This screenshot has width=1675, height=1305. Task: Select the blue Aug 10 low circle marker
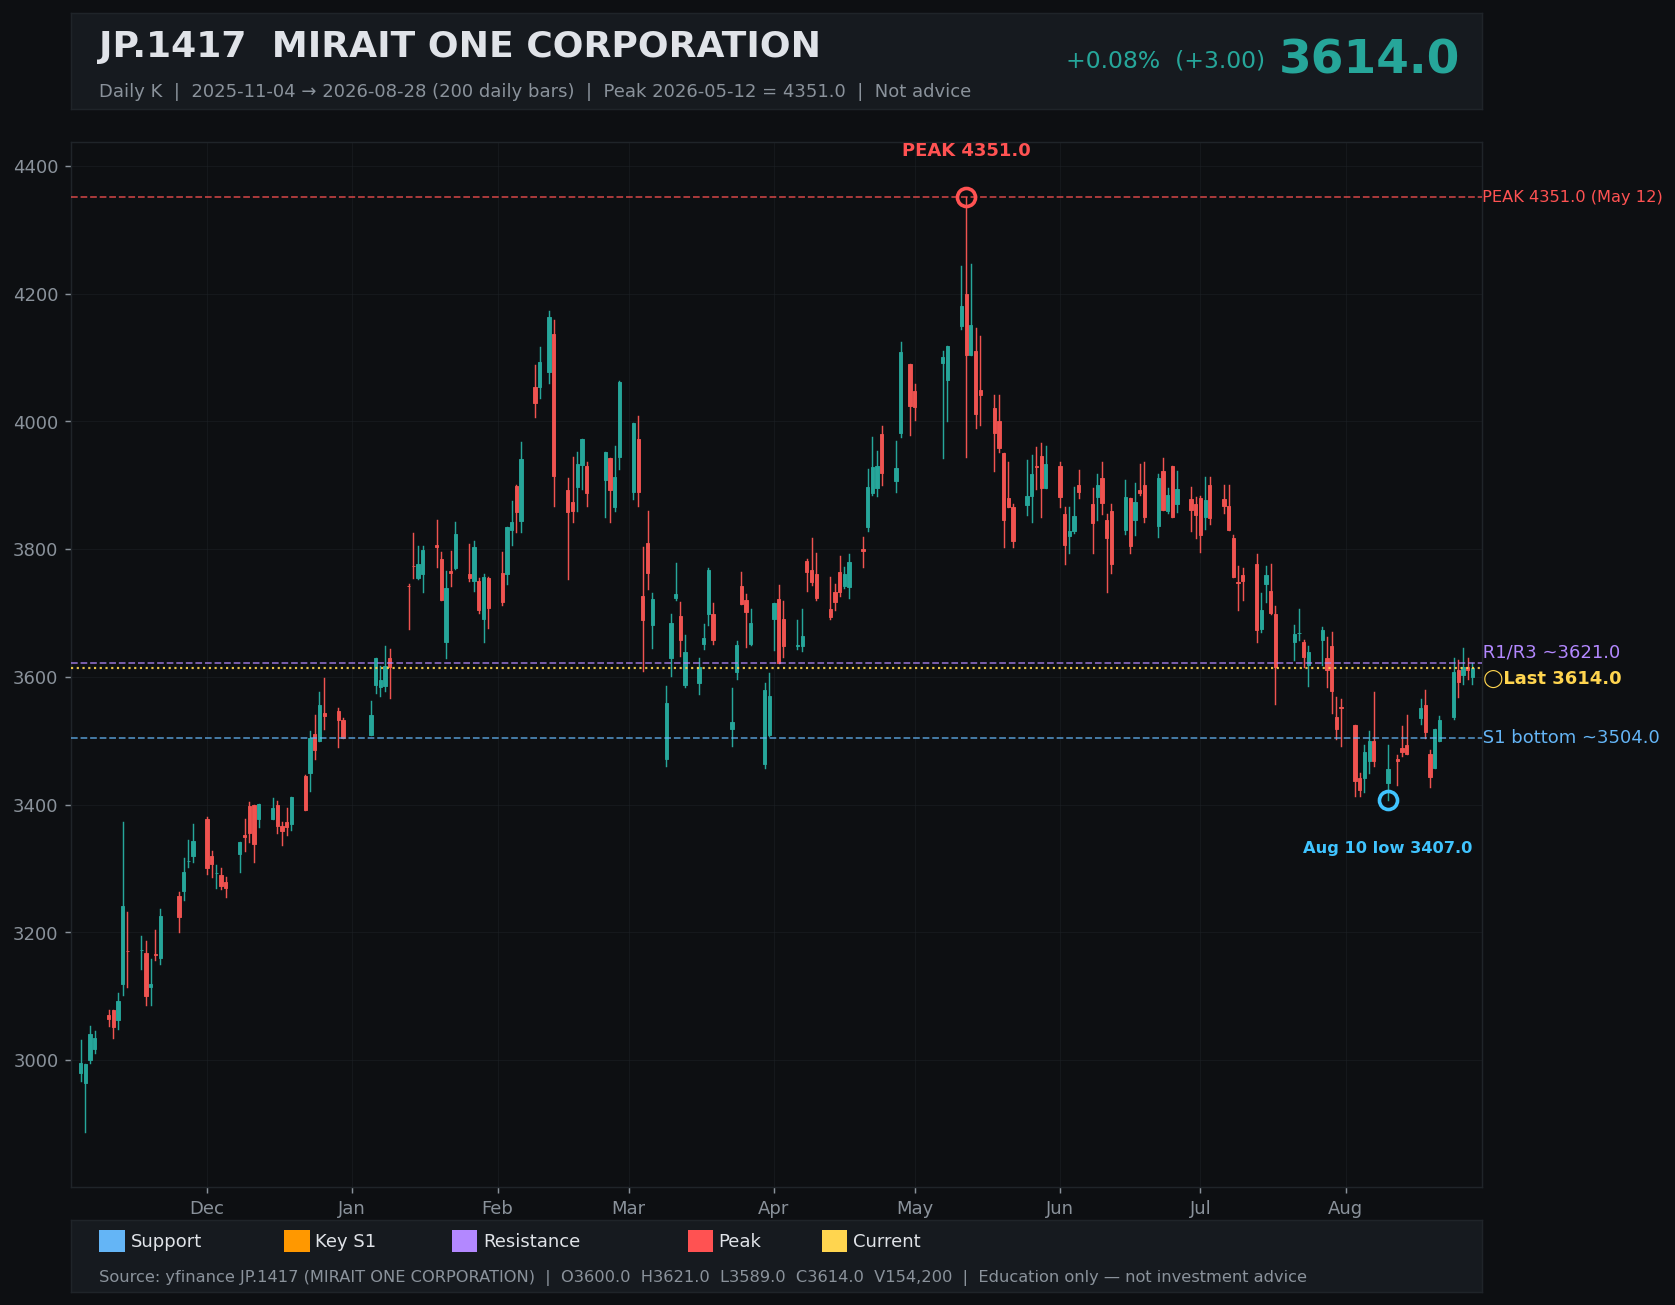1388,800
